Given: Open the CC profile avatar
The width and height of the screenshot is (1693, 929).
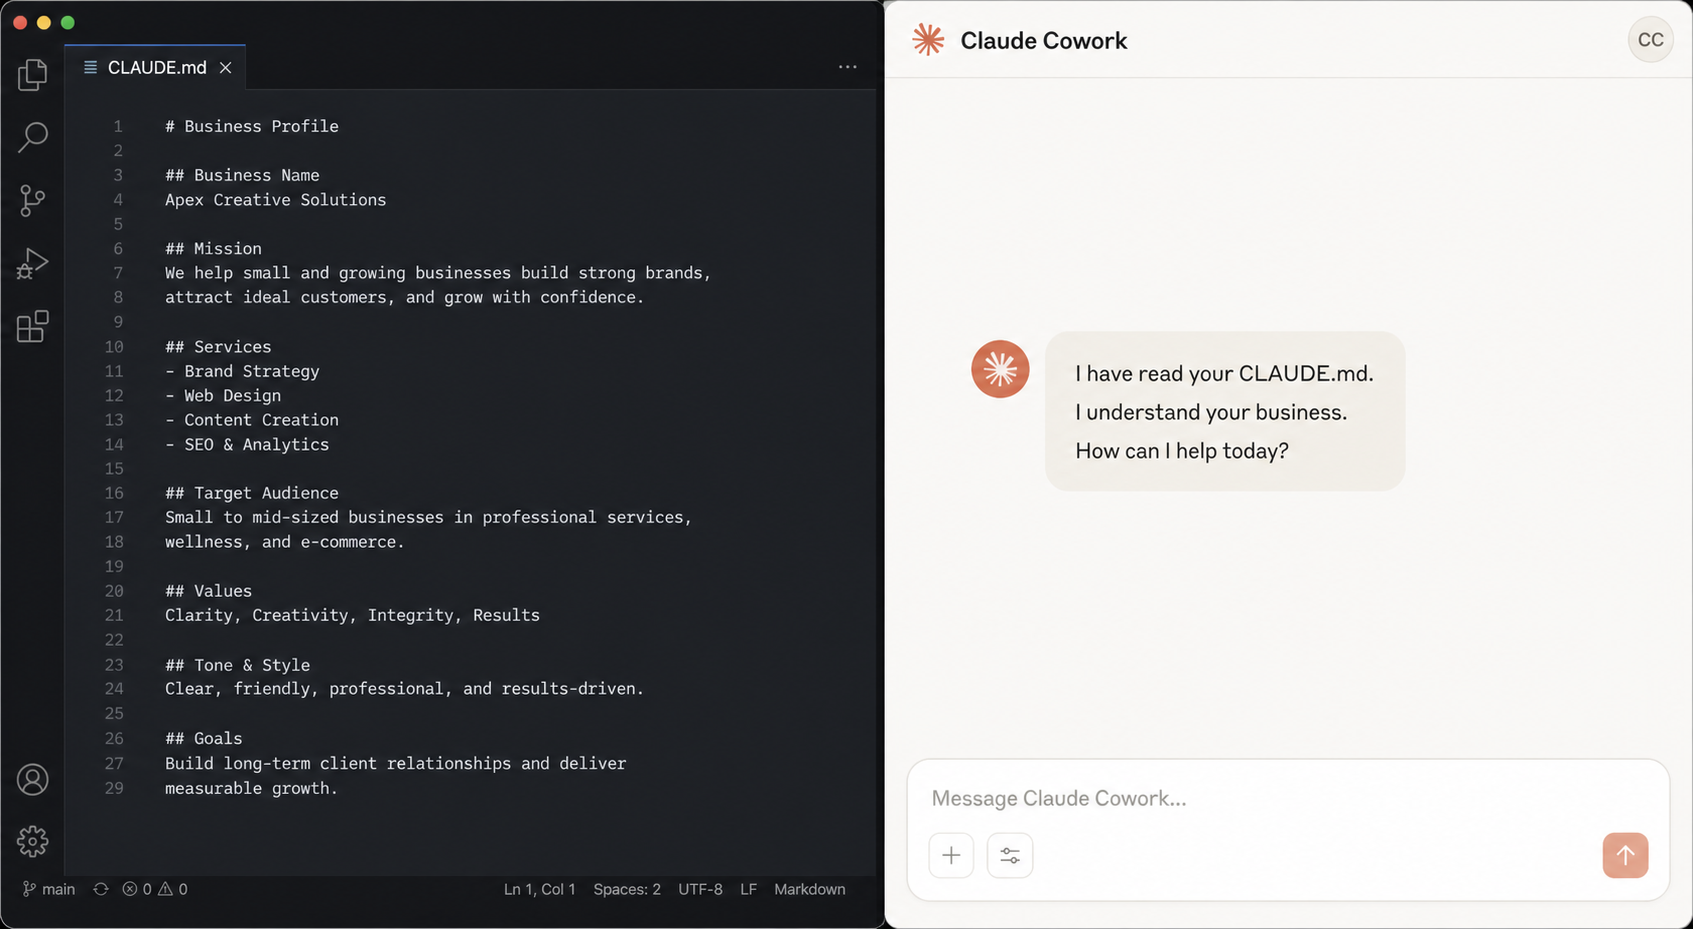Looking at the screenshot, I should click(1650, 40).
